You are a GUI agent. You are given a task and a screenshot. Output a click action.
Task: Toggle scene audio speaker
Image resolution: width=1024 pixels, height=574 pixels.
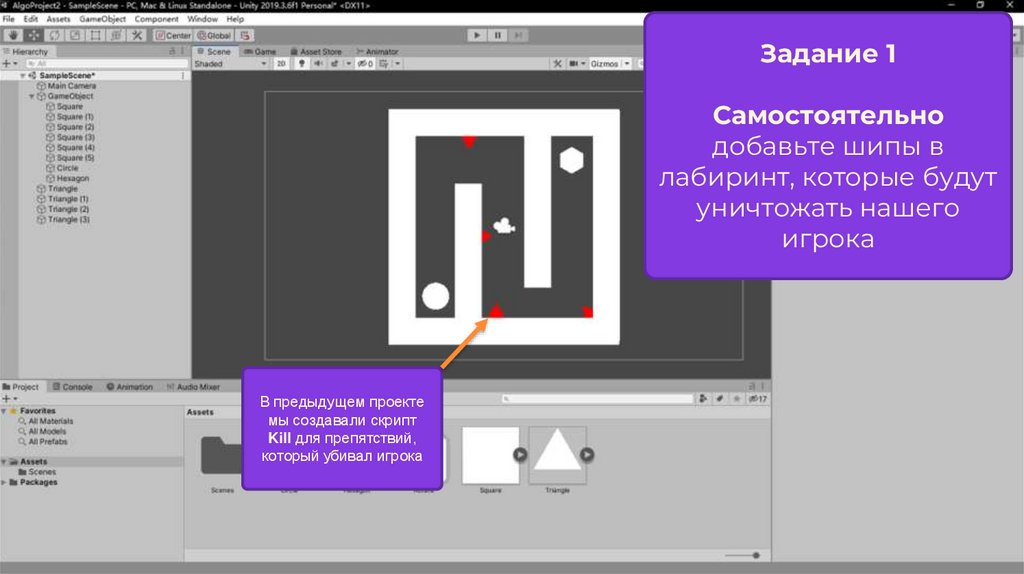tap(318, 64)
